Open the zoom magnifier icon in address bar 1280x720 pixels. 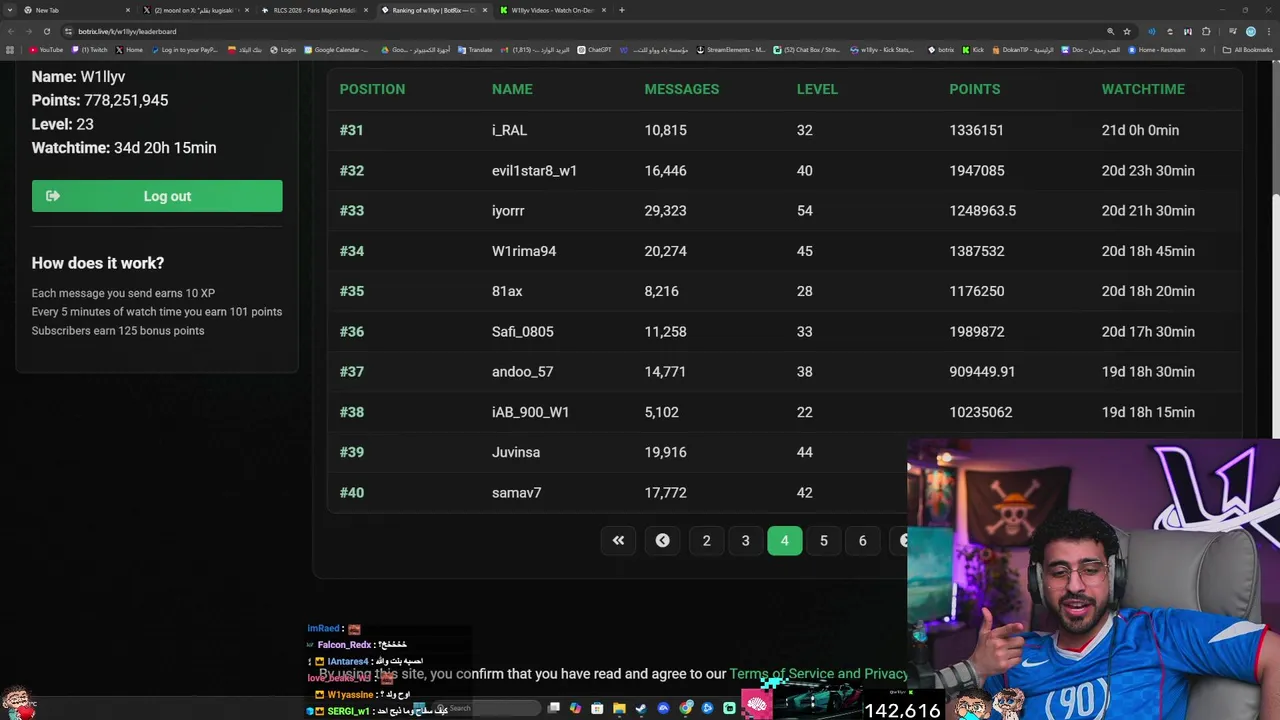click(1110, 31)
